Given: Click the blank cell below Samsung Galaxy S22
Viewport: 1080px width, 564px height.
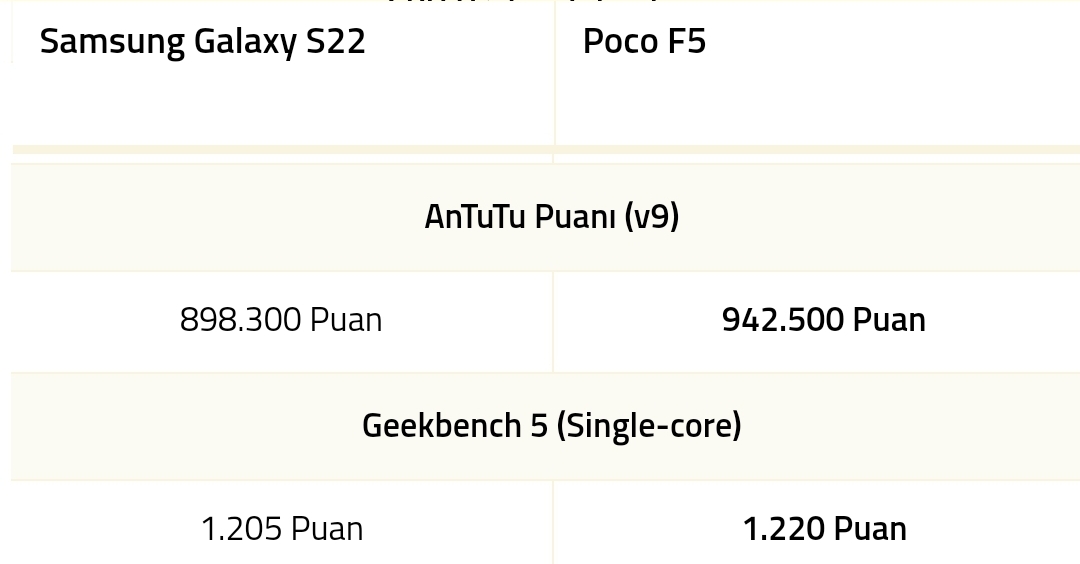Looking at the screenshot, I should point(282,103).
